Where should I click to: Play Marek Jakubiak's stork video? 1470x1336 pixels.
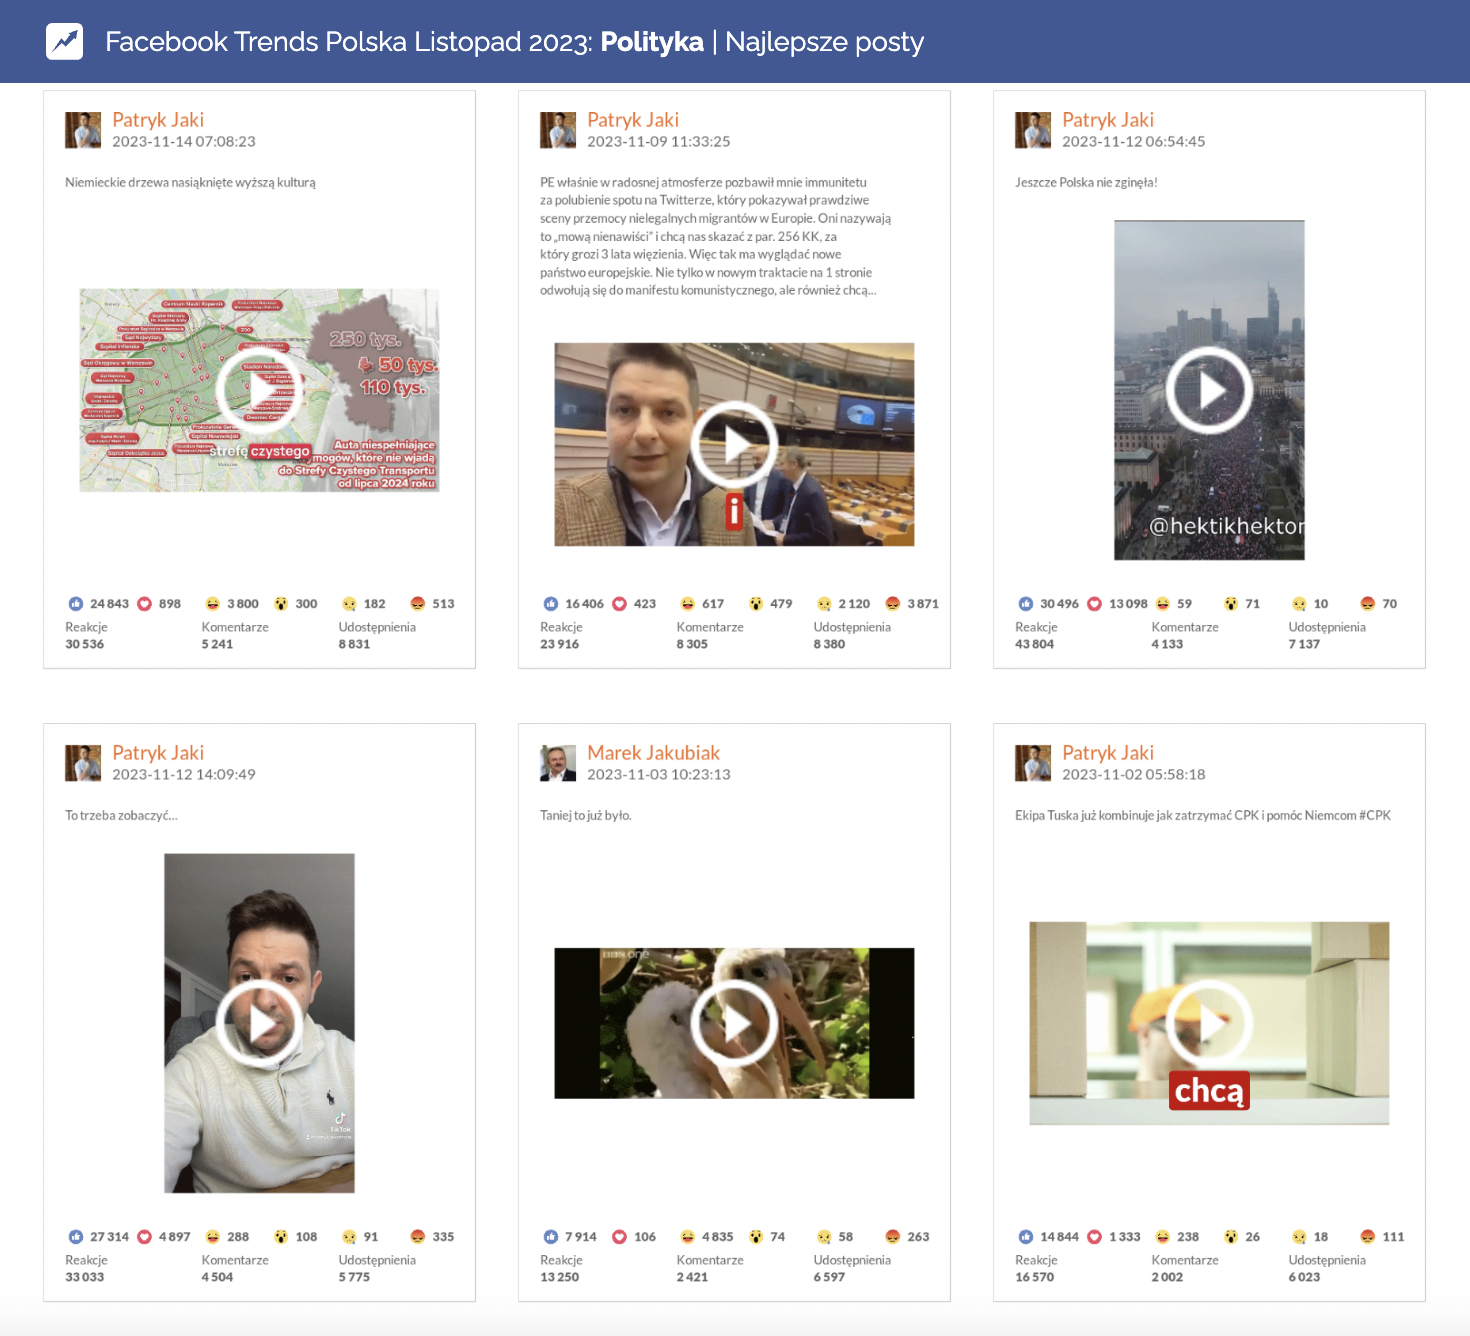[734, 1023]
